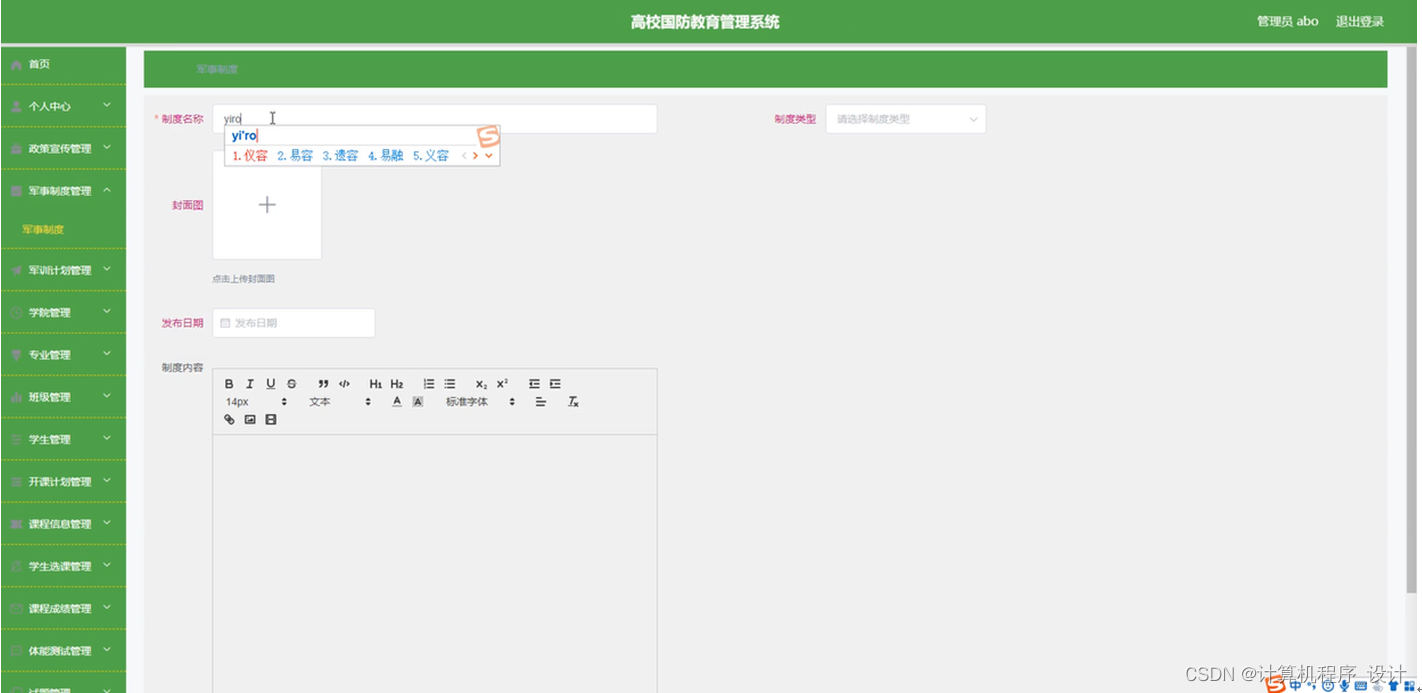The image size is (1422, 693).
Task: Click the 管理员 abo account label
Action: coord(1288,21)
